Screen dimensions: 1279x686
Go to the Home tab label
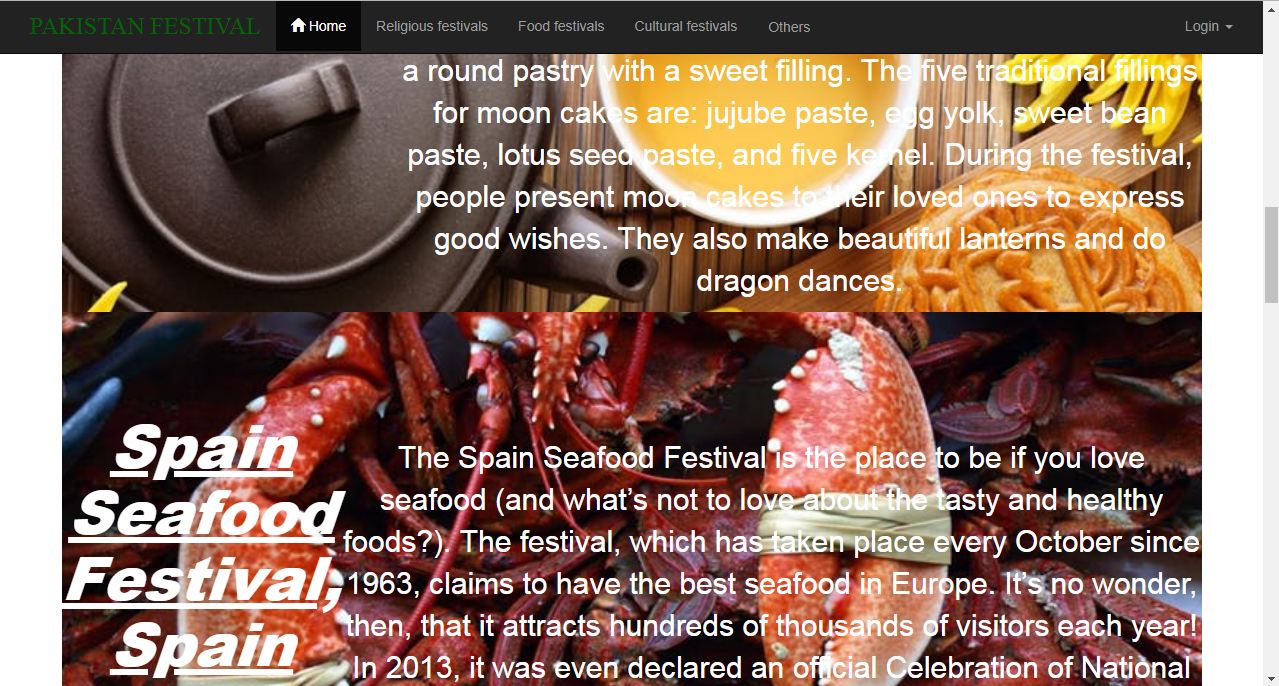coord(327,26)
